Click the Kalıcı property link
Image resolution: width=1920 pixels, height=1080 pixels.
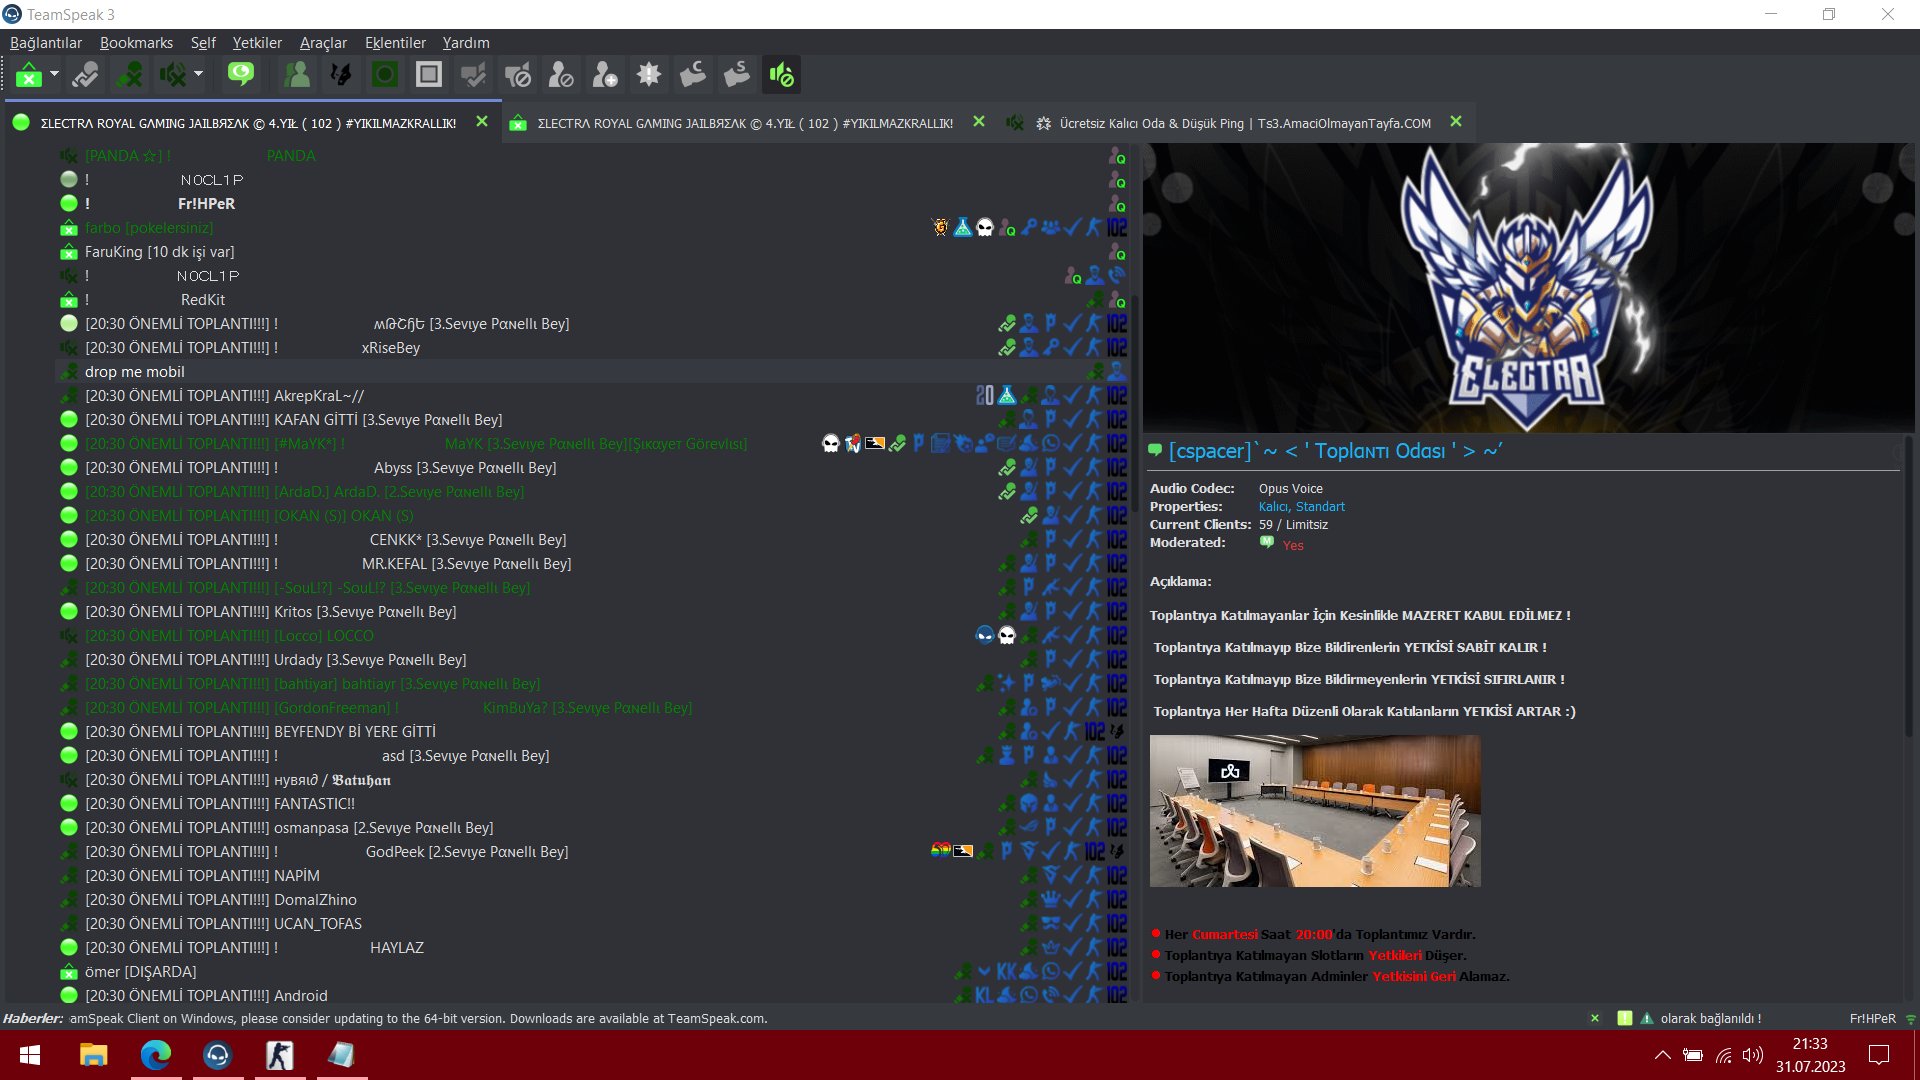point(1273,507)
